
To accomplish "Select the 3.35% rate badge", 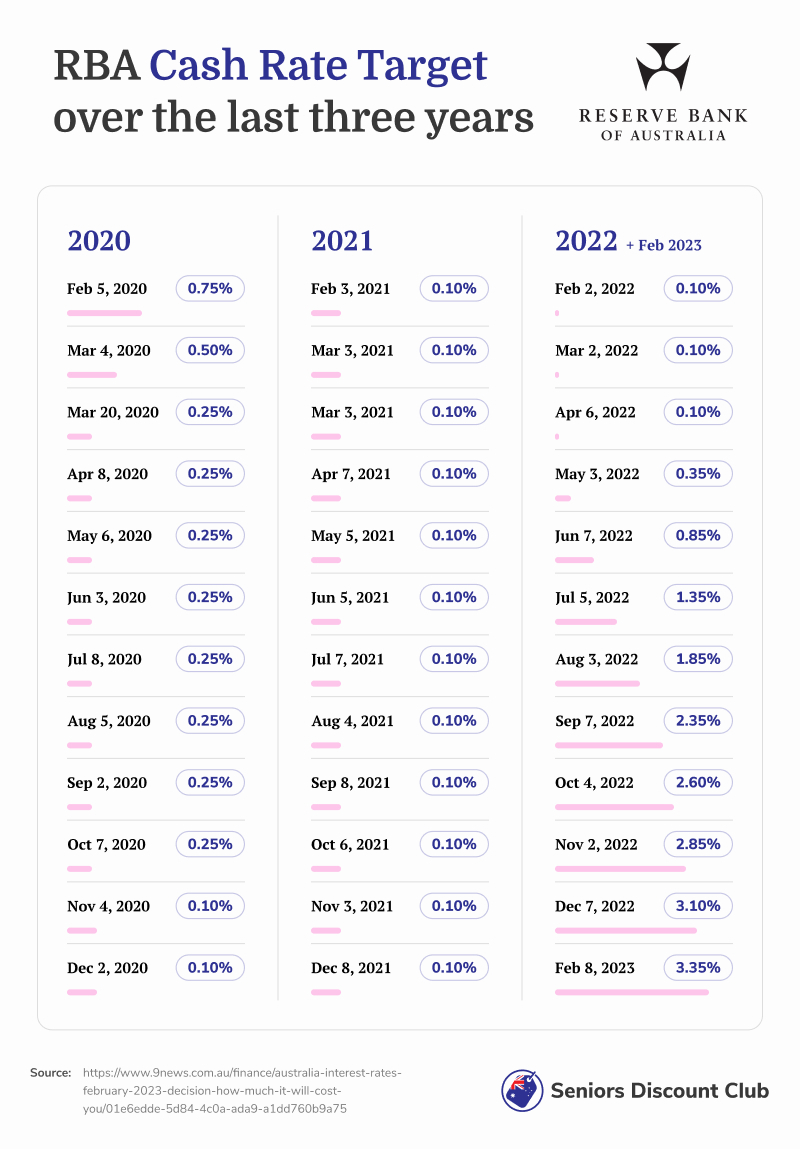I will pos(698,968).
